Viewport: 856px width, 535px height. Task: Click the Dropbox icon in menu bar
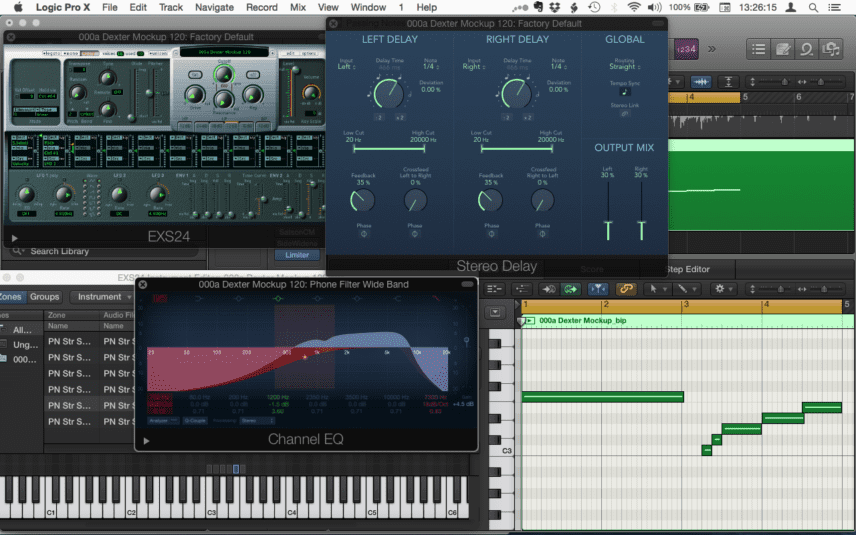pyautogui.click(x=555, y=7)
